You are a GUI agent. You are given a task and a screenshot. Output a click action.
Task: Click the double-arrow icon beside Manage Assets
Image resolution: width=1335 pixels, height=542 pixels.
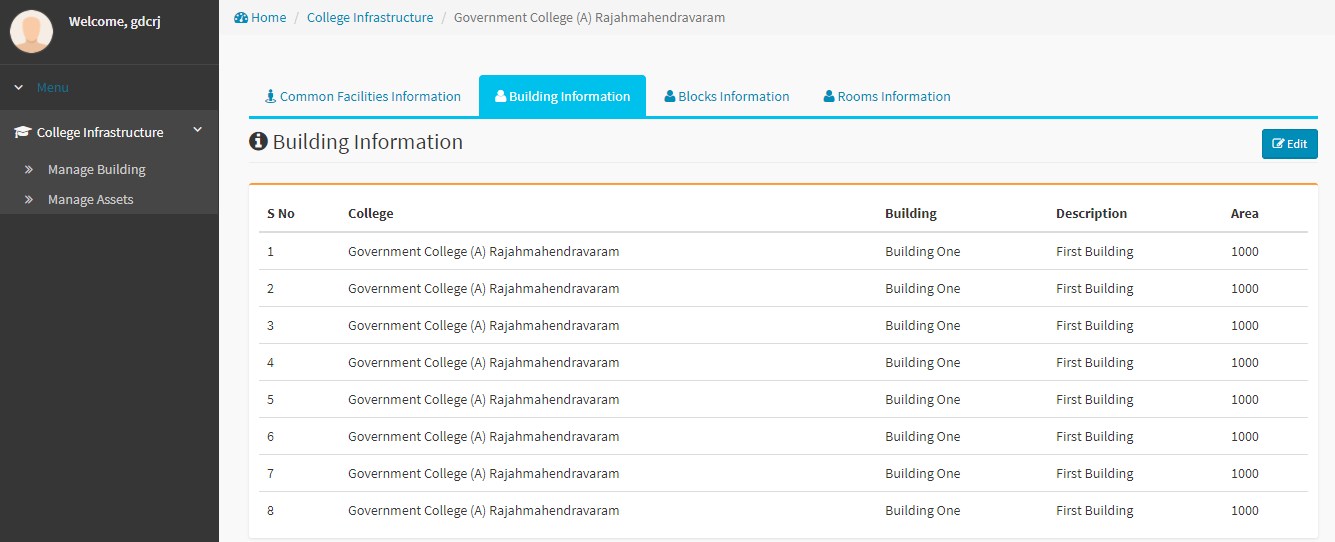pos(29,200)
